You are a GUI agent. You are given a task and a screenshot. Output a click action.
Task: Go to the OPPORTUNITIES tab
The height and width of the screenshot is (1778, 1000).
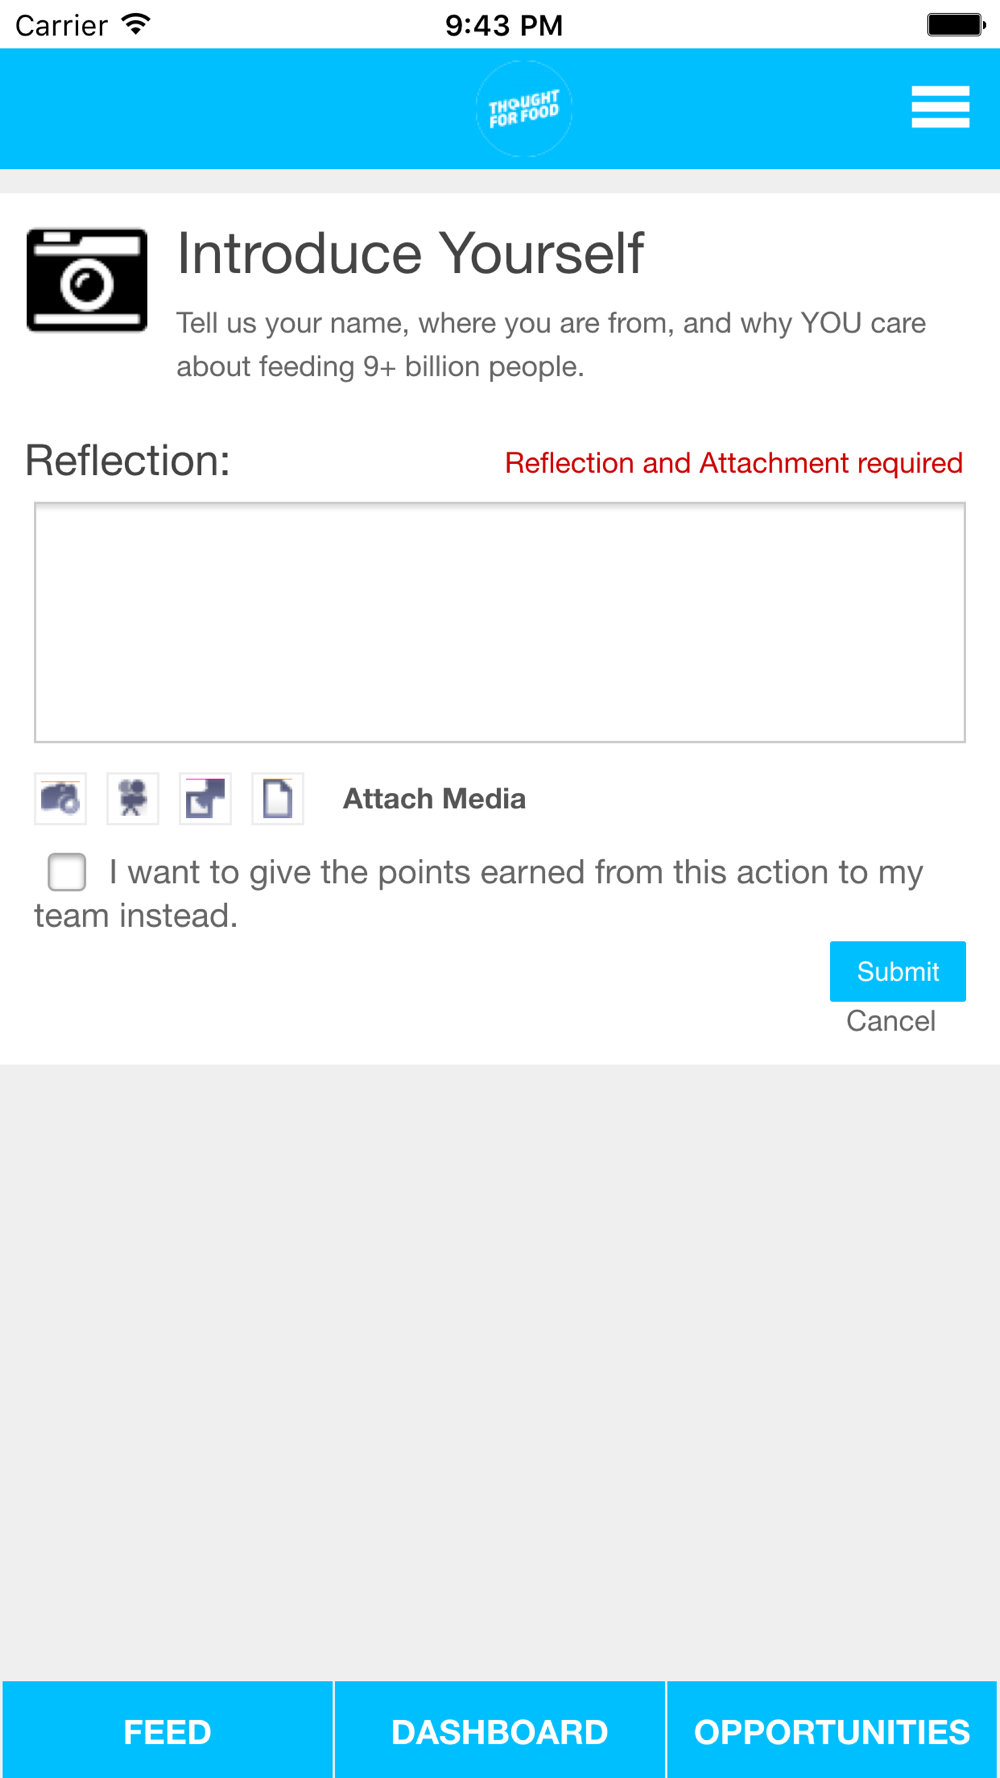click(832, 1730)
